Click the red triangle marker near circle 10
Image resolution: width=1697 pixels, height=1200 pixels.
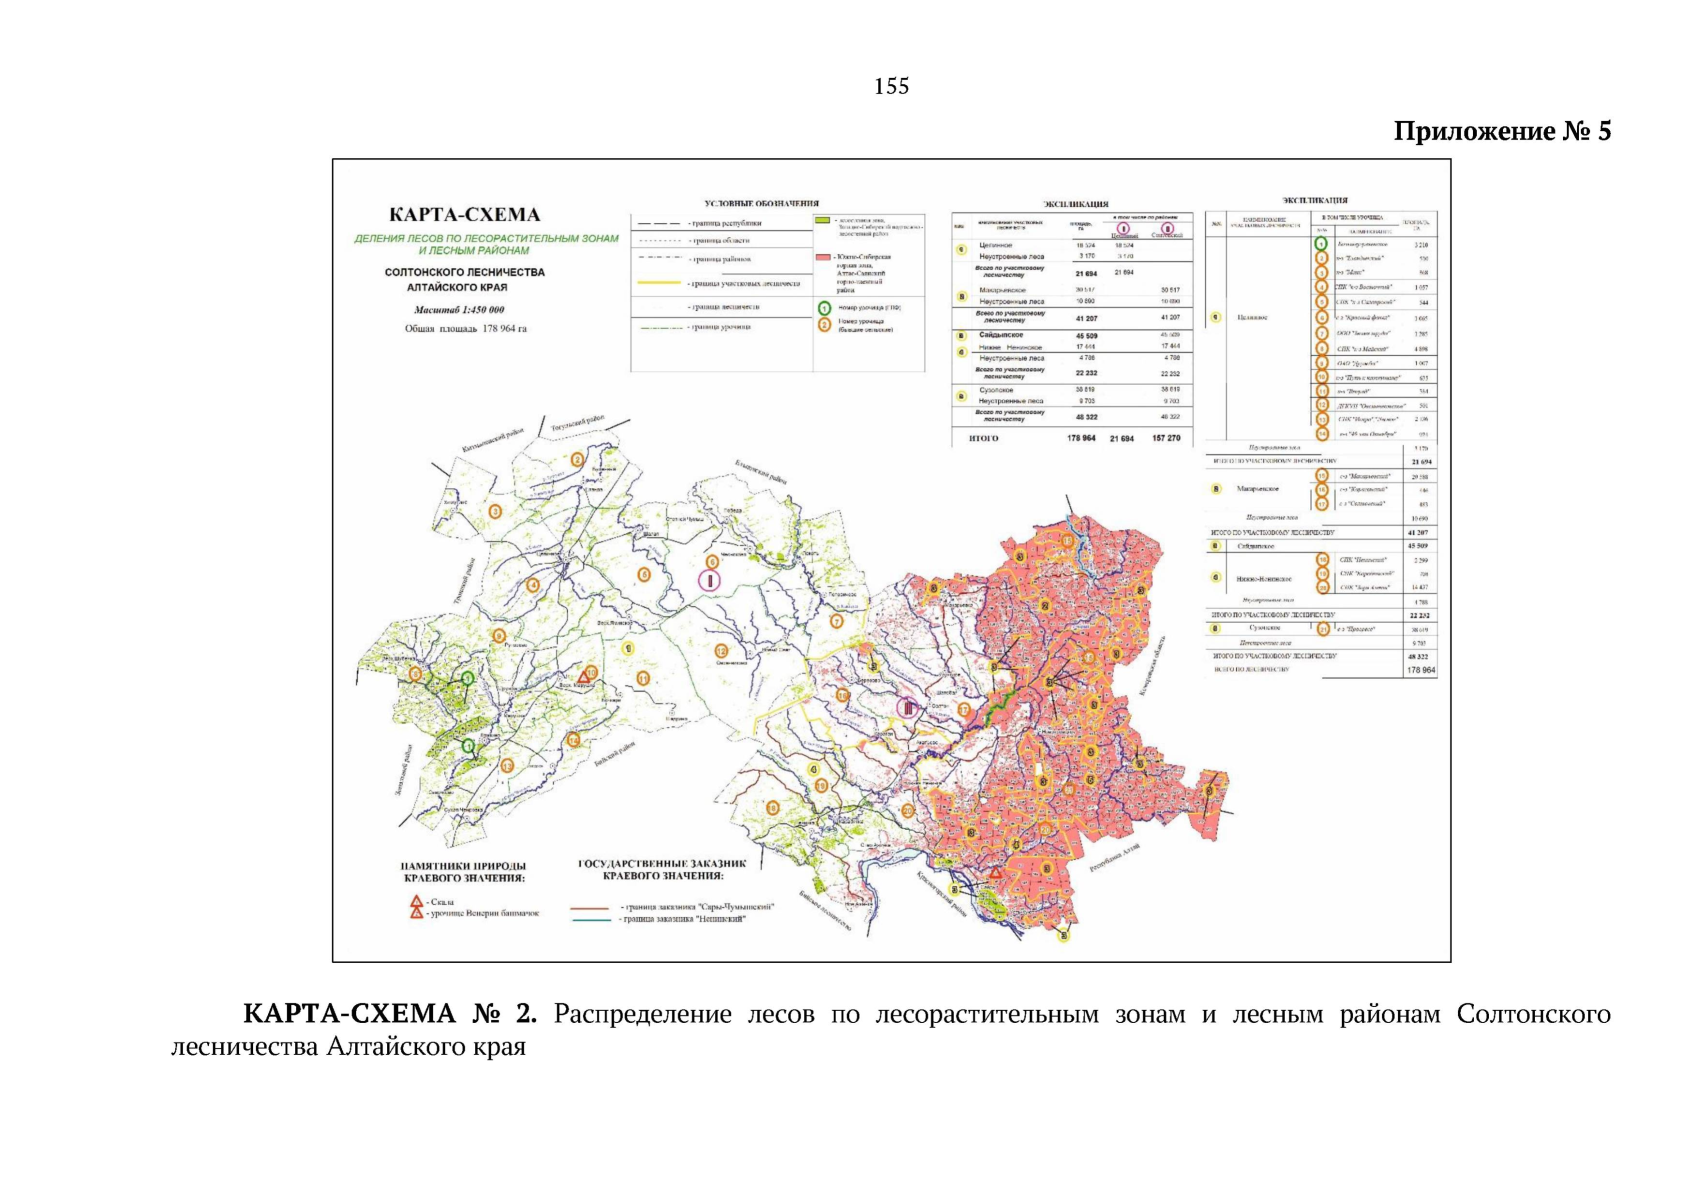pyautogui.click(x=582, y=677)
